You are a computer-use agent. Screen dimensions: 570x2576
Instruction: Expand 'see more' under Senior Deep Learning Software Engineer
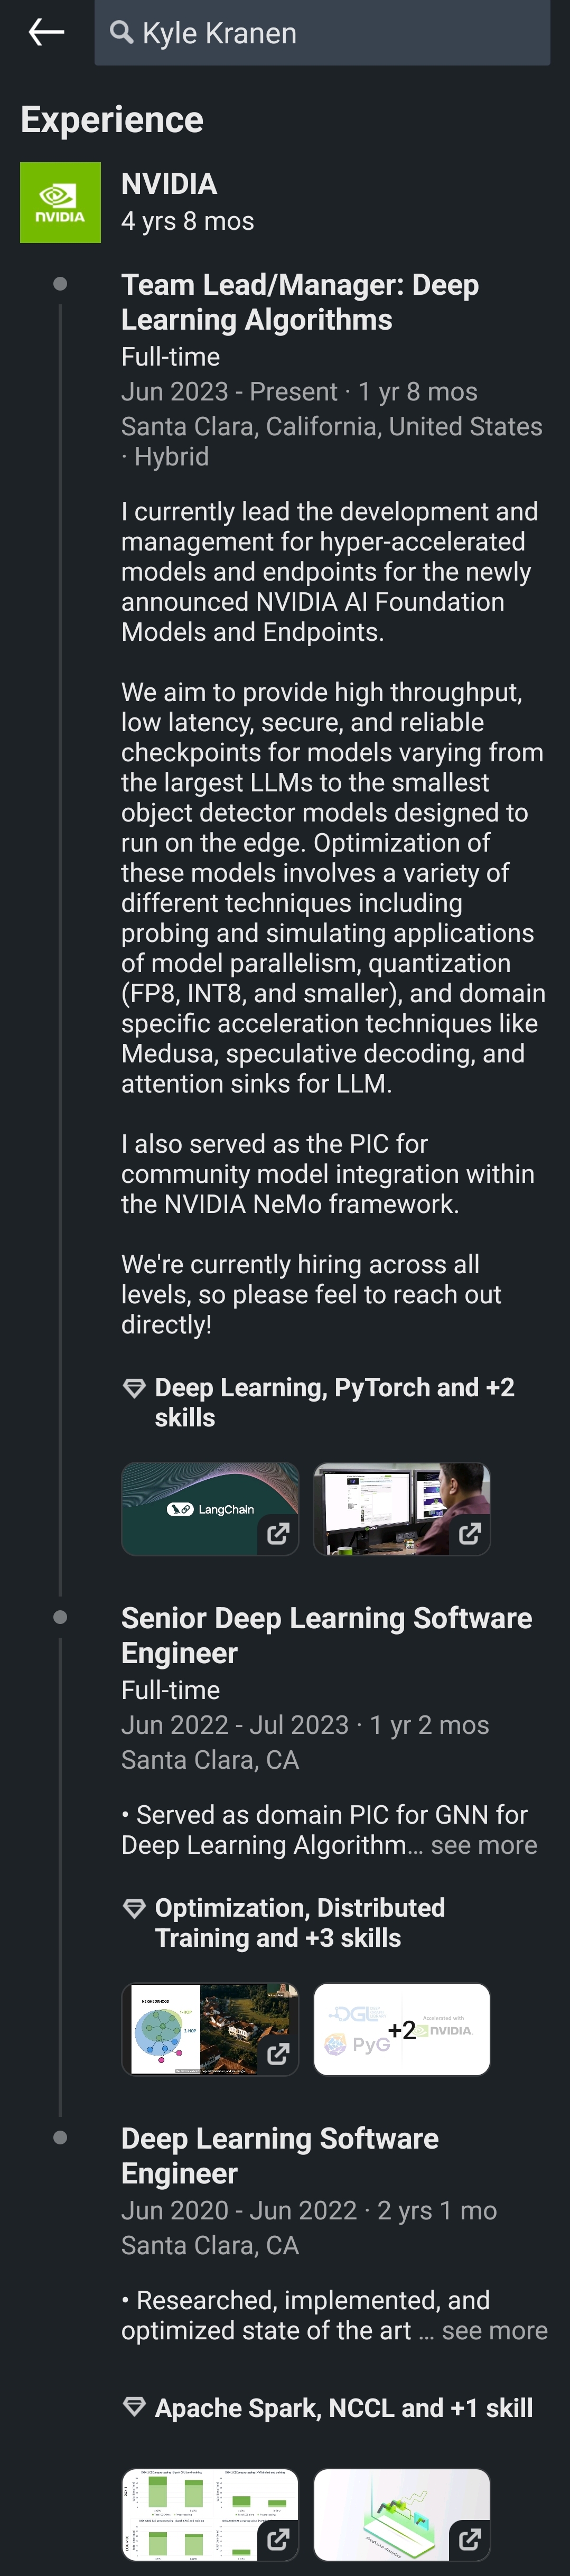pos(484,1845)
